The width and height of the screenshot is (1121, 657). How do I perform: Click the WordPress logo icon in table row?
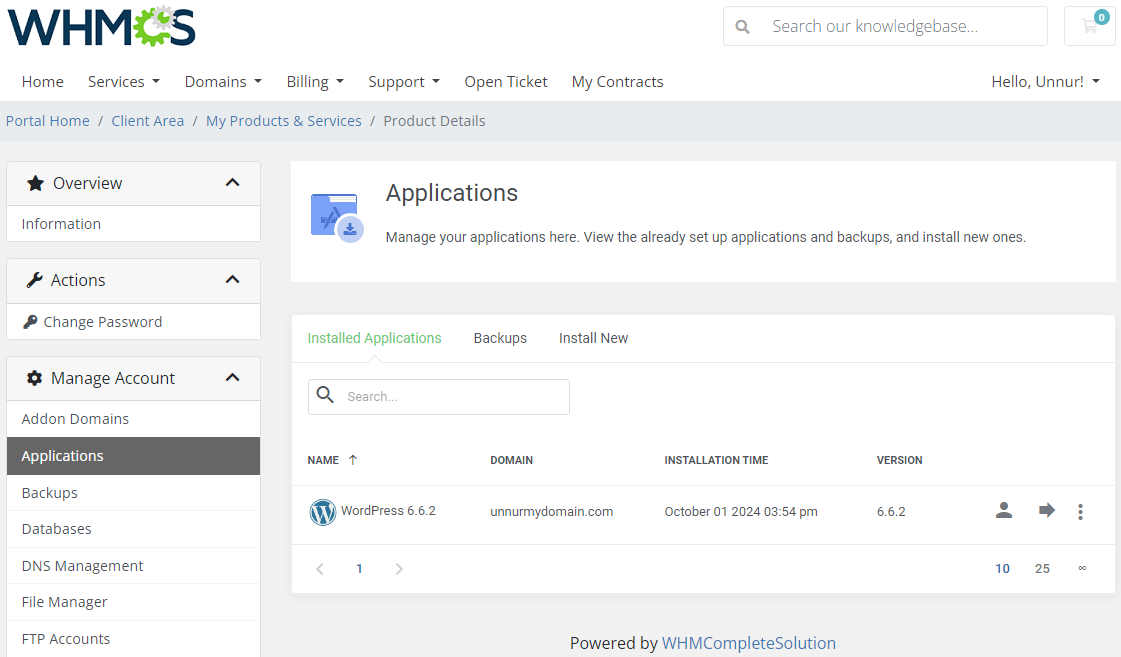point(322,512)
